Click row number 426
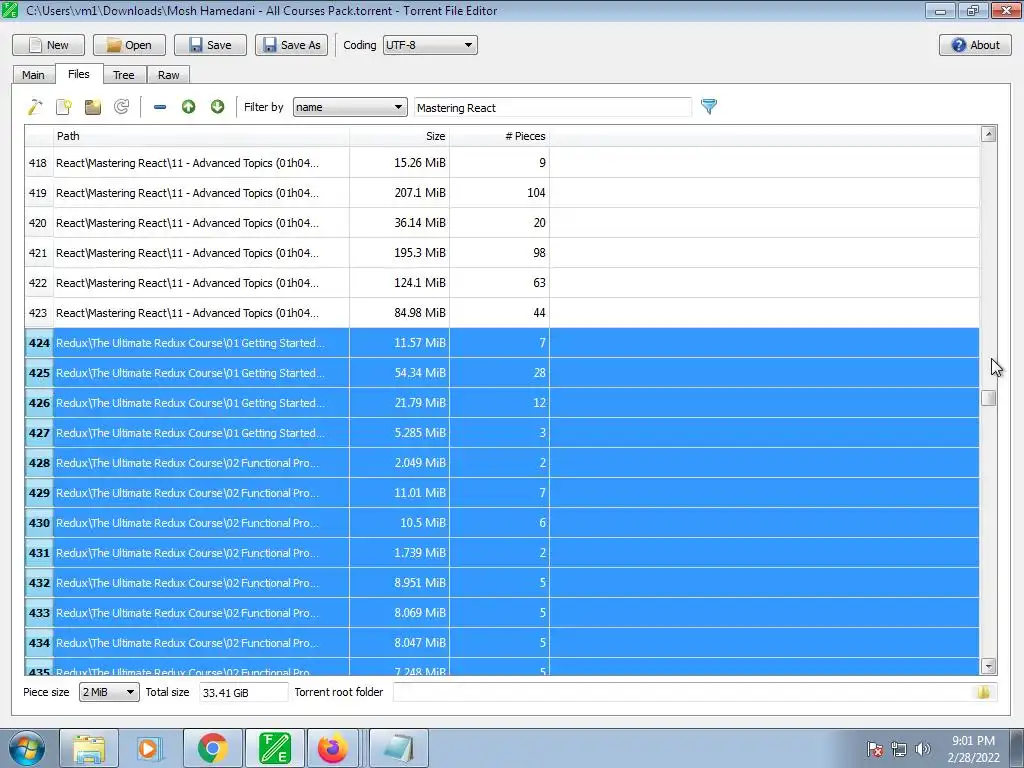This screenshot has width=1024, height=768. [39, 403]
